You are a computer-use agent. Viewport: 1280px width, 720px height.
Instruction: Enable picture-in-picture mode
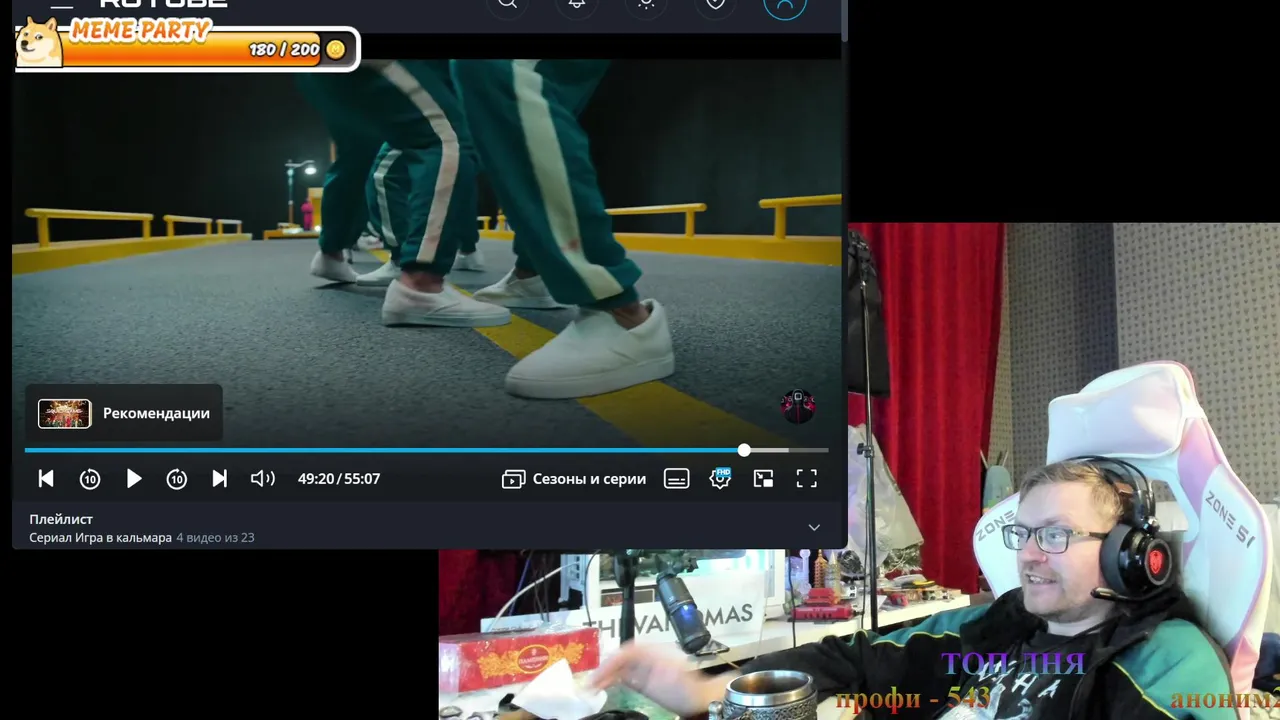point(763,479)
